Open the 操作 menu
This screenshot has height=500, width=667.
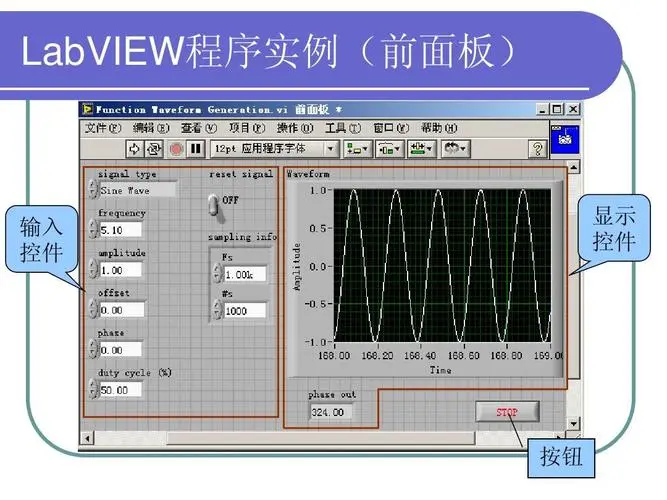pos(295,128)
